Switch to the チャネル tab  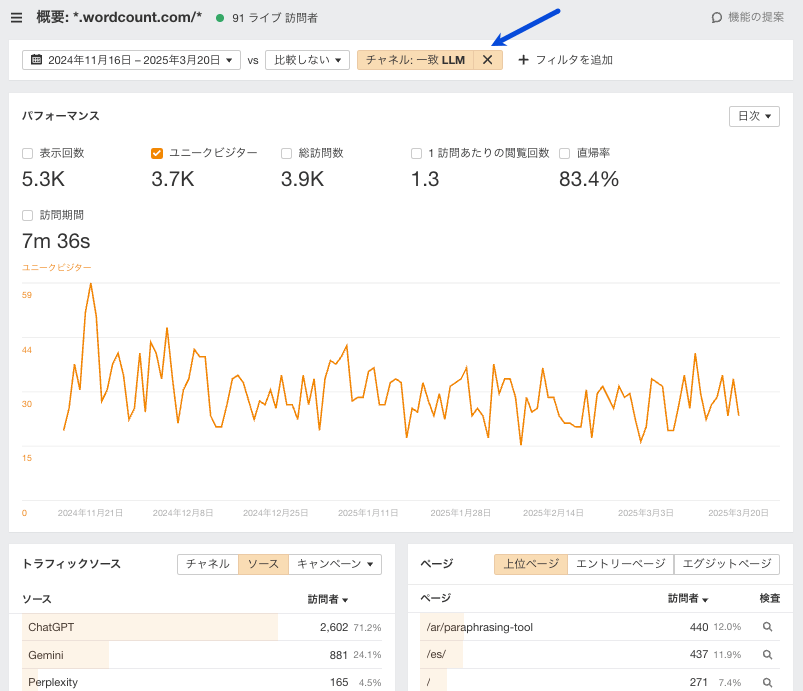(207, 564)
